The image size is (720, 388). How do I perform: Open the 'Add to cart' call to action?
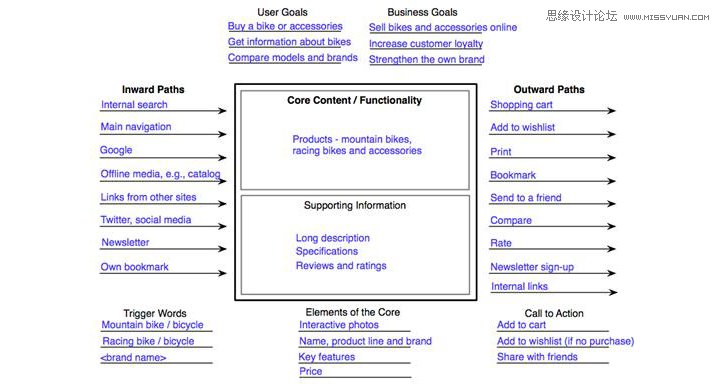[521, 325]
